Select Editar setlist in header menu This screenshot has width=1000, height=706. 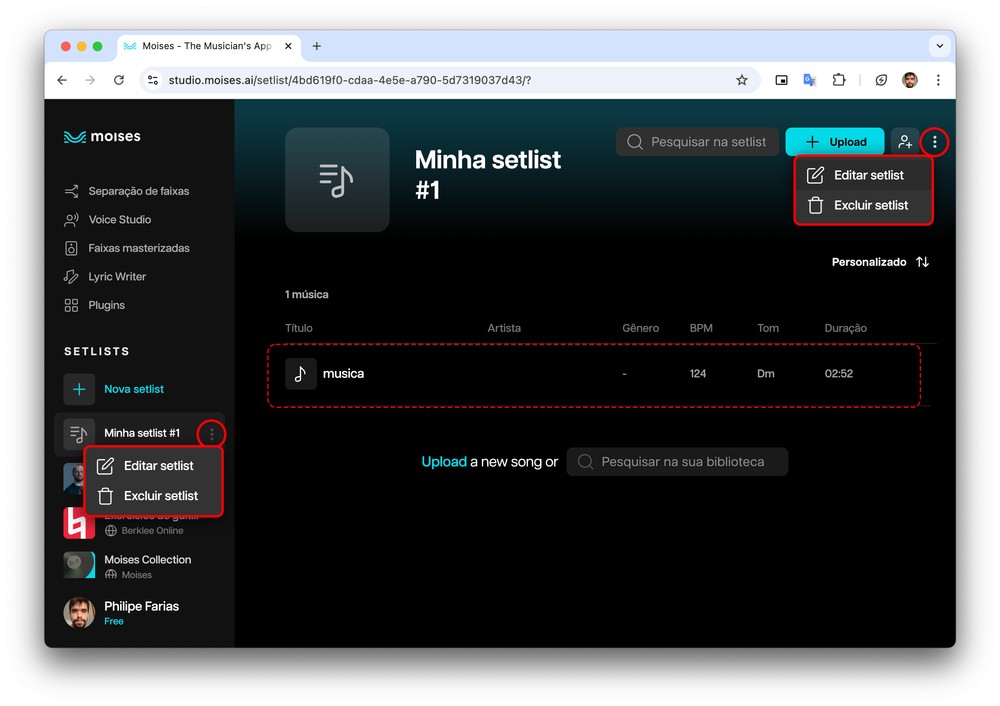tap(867, 175)
